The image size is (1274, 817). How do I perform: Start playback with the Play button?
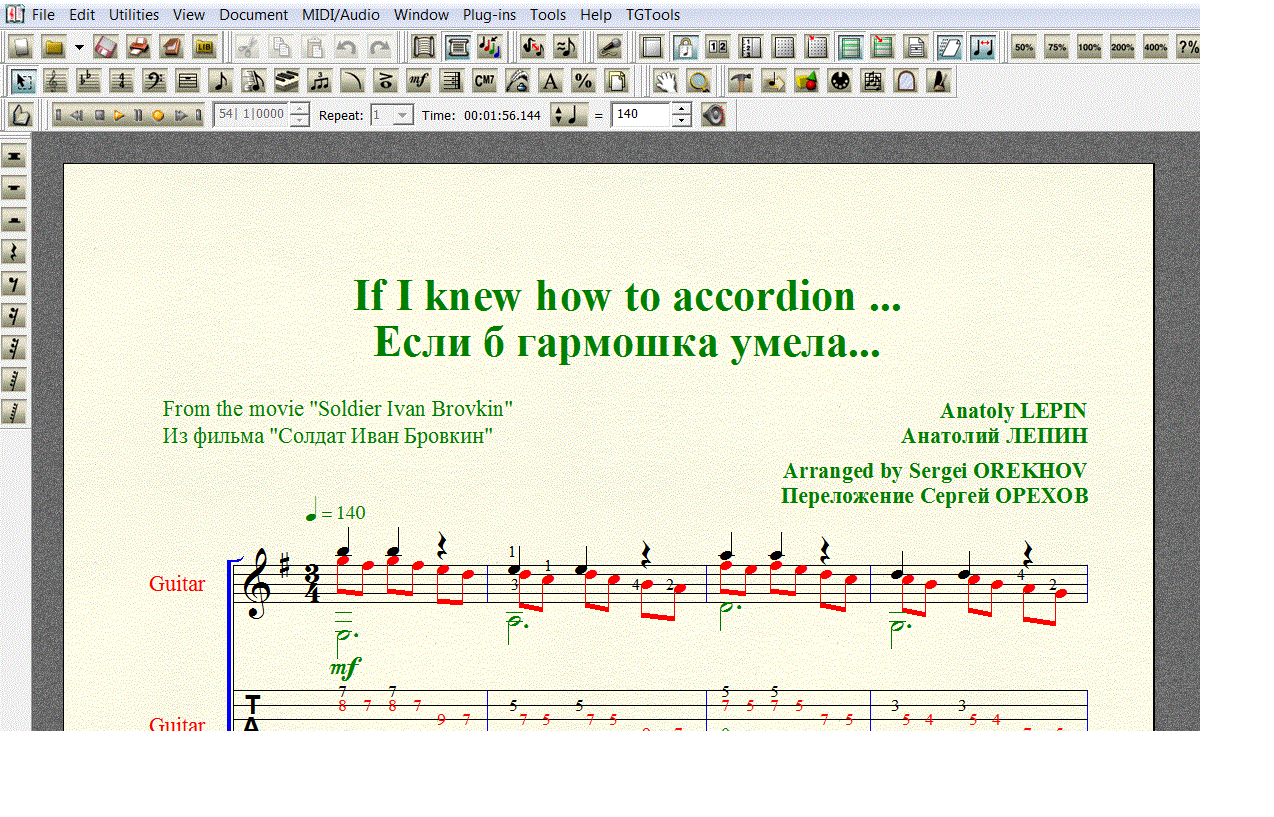point(119,115)
